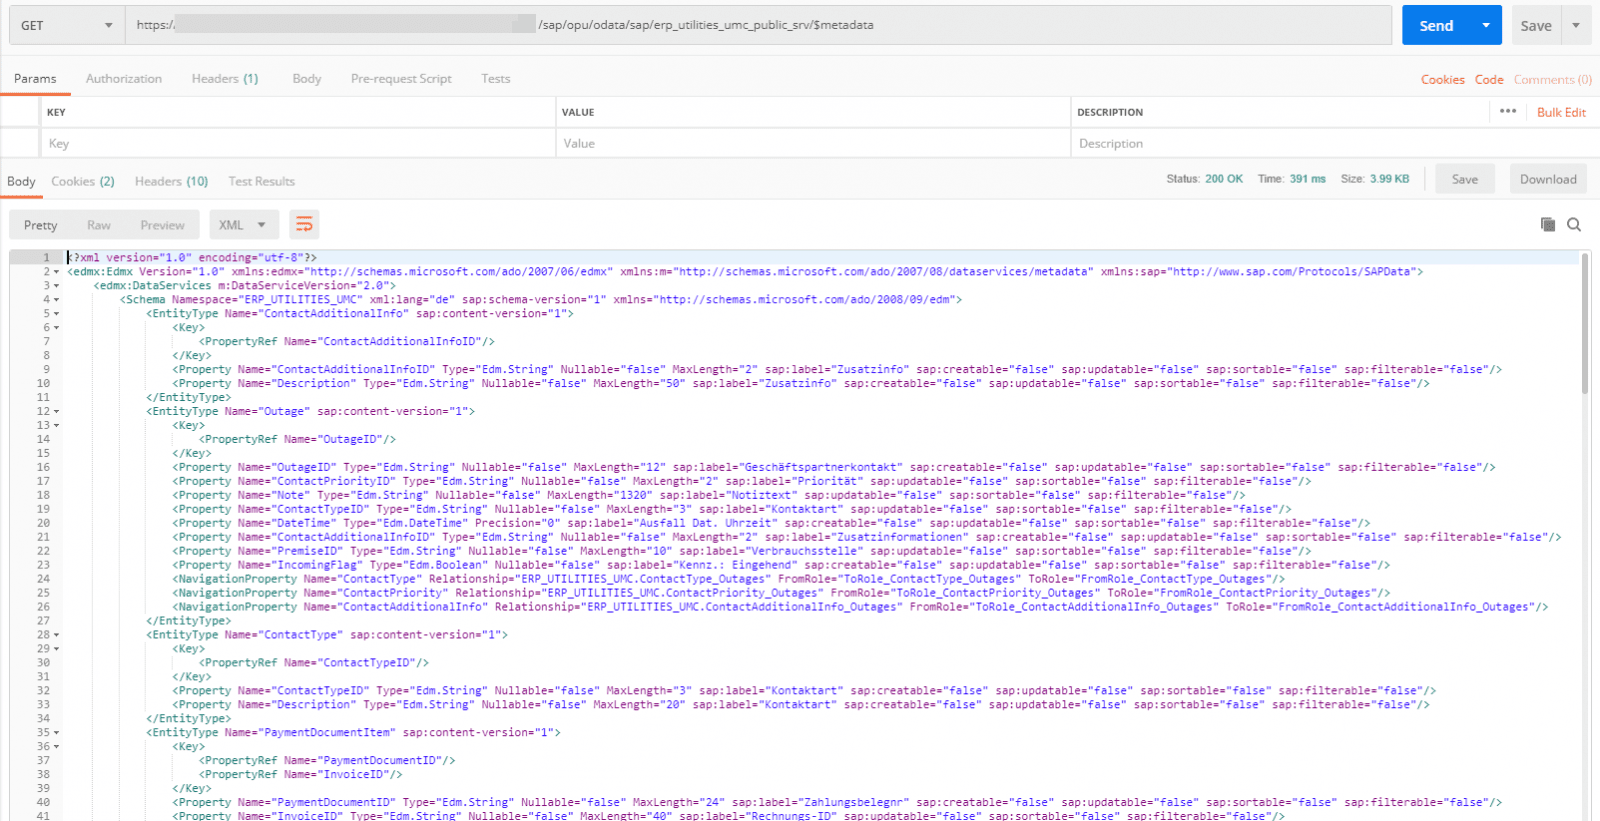Collapse the PaymentDocumentItem EntityType on line 35
The width and height of the screenshot is (1600, 821).
click(56, 733)
